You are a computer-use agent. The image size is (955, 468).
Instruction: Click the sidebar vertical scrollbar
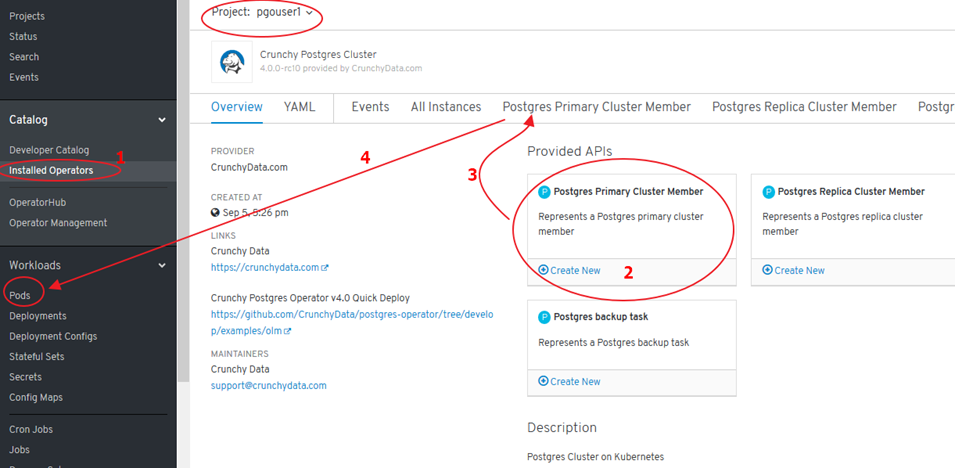(x=183, y=189)
